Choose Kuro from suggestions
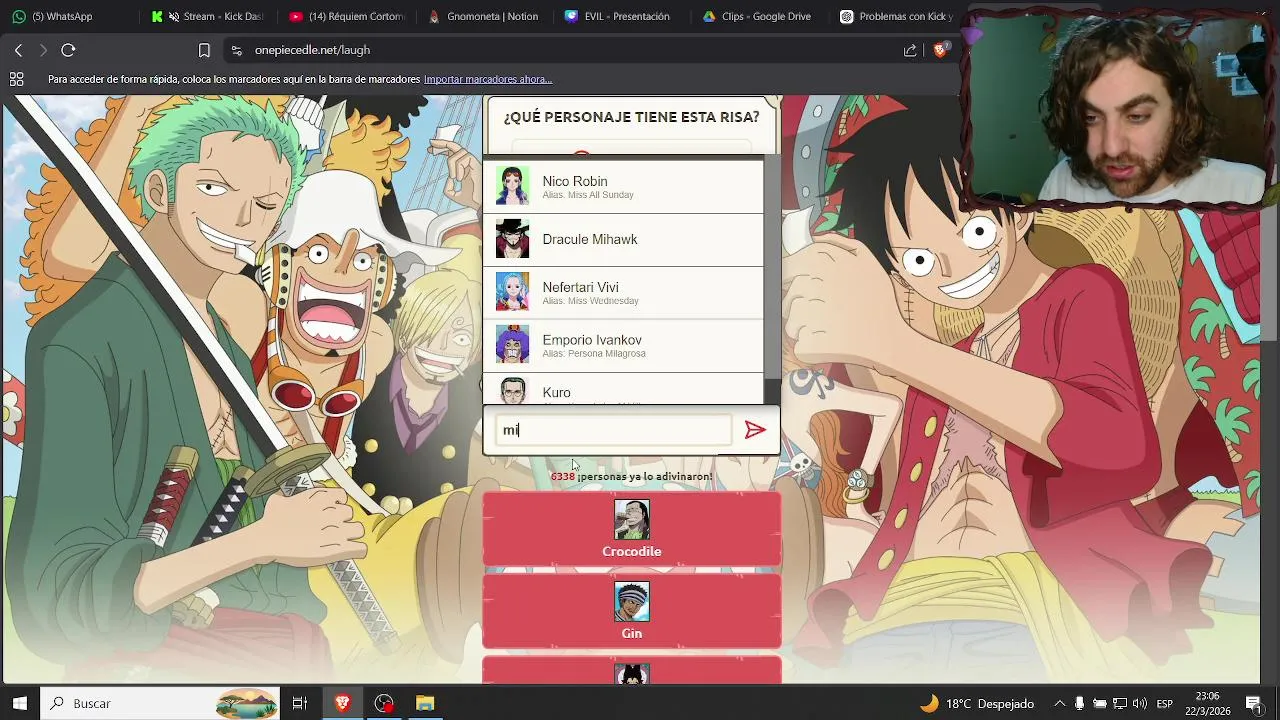This screenshot has height=720, width=1280. click(x=623, y=390)
